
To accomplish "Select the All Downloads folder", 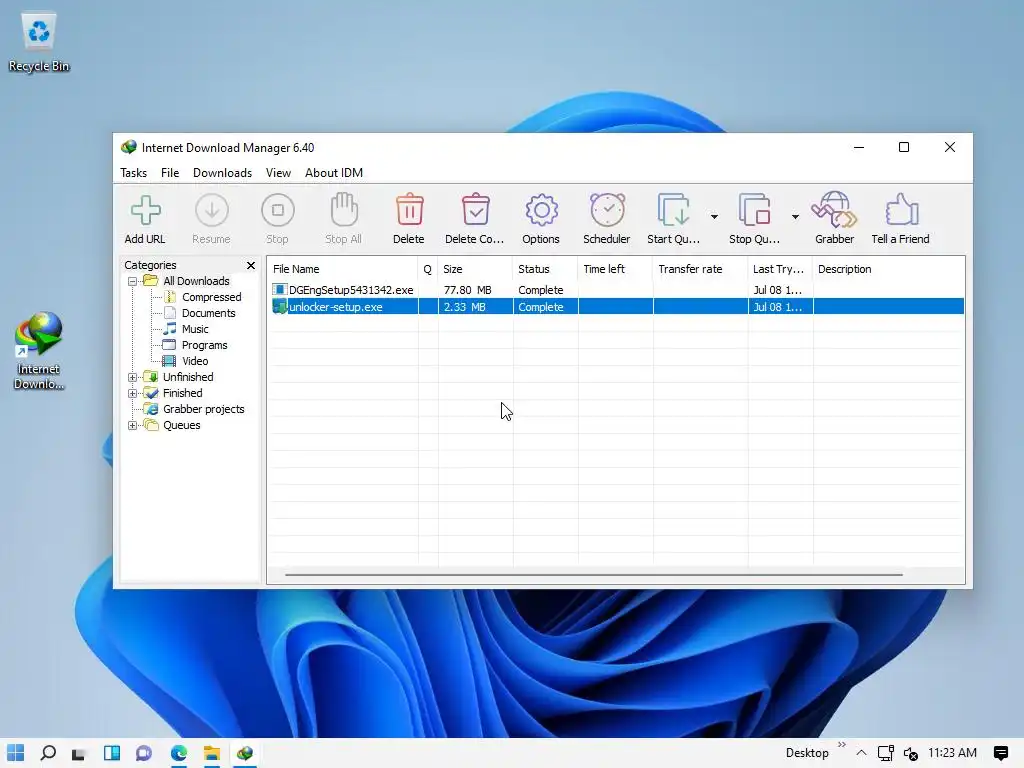I will (x=196, y=281).
